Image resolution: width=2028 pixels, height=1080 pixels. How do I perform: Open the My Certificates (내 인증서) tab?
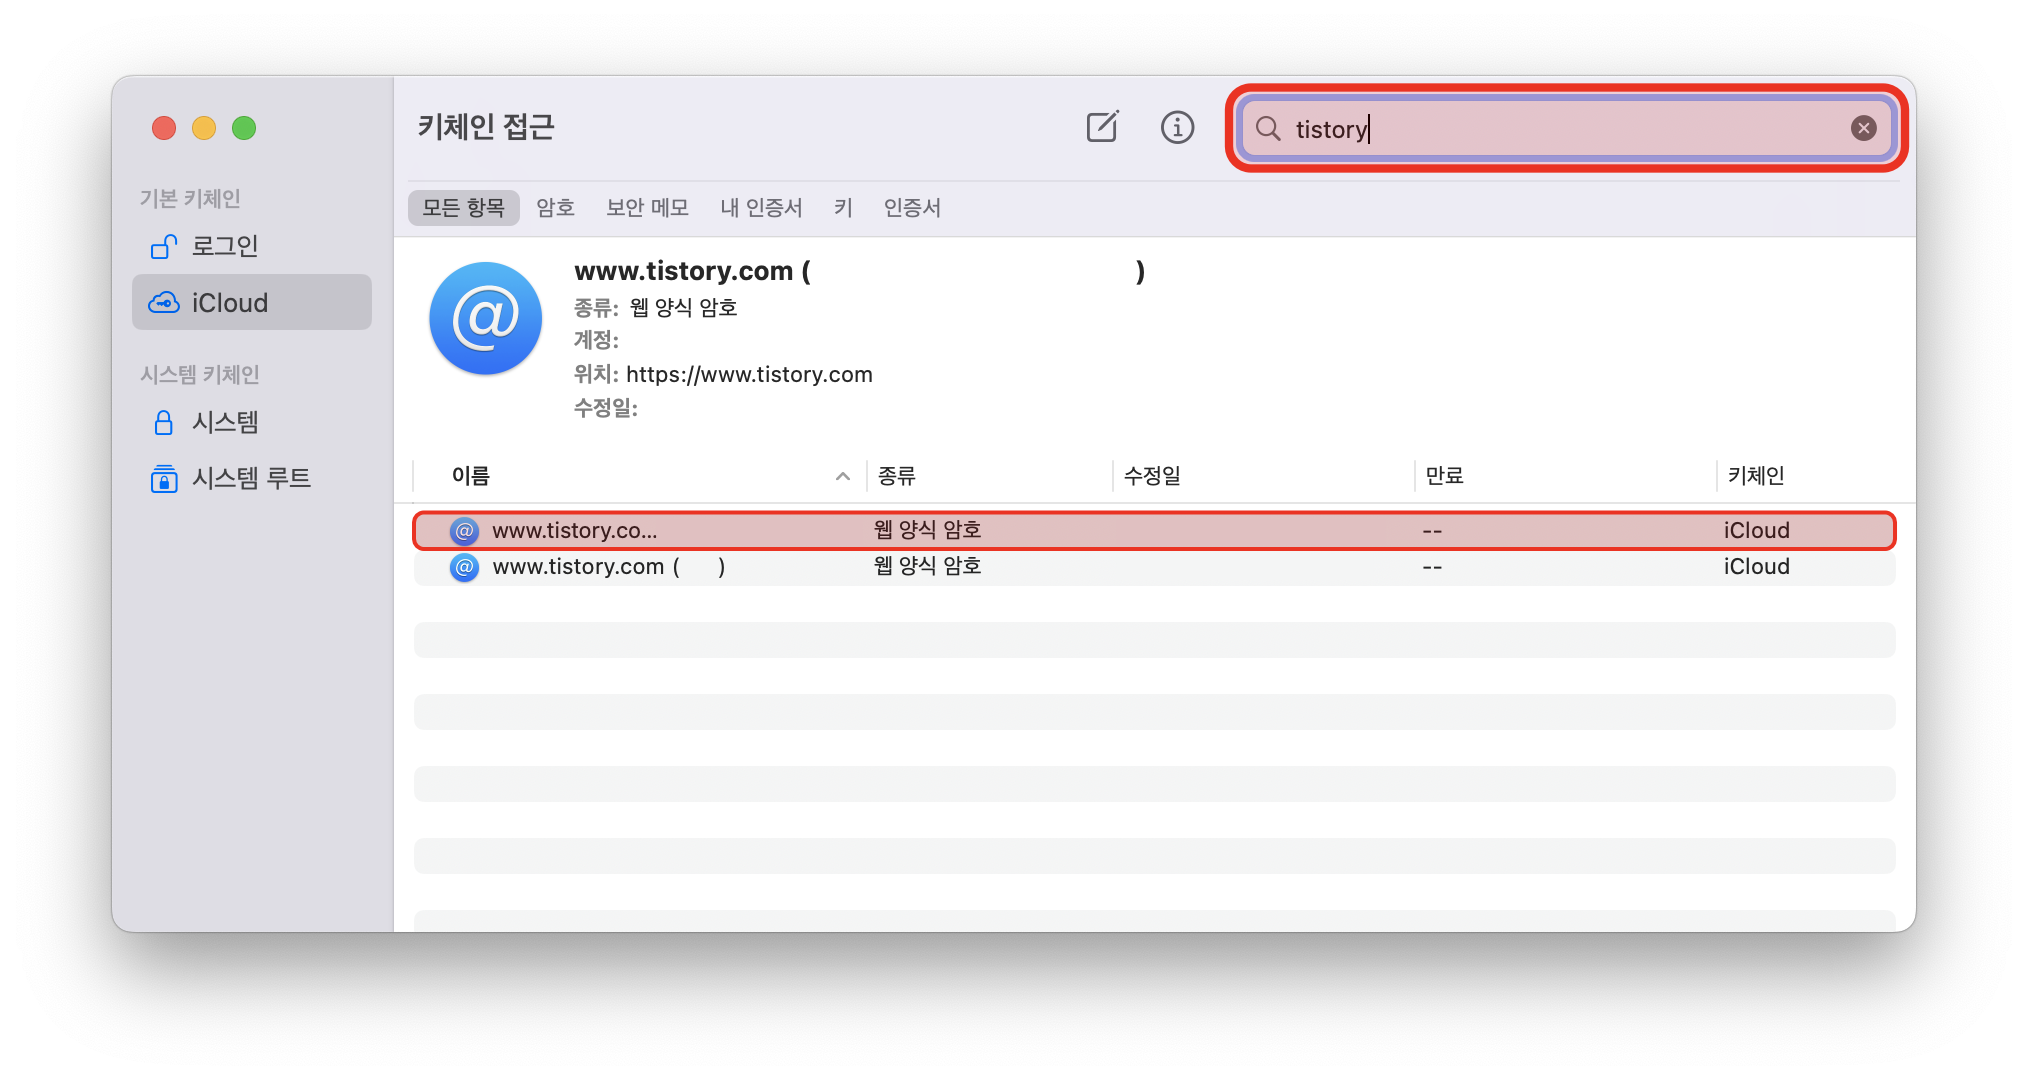click(761, 208)
